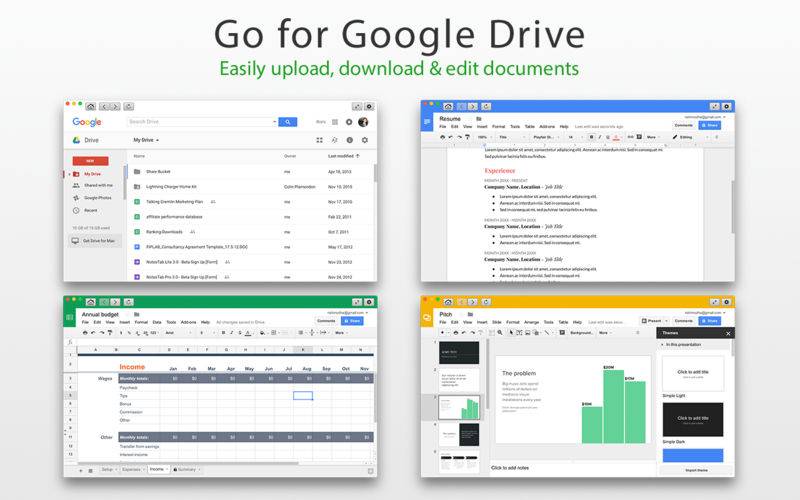Click borders icon in Annual budget toolbar
Viewport: 800px width, 500px height.
pos(274,333)
